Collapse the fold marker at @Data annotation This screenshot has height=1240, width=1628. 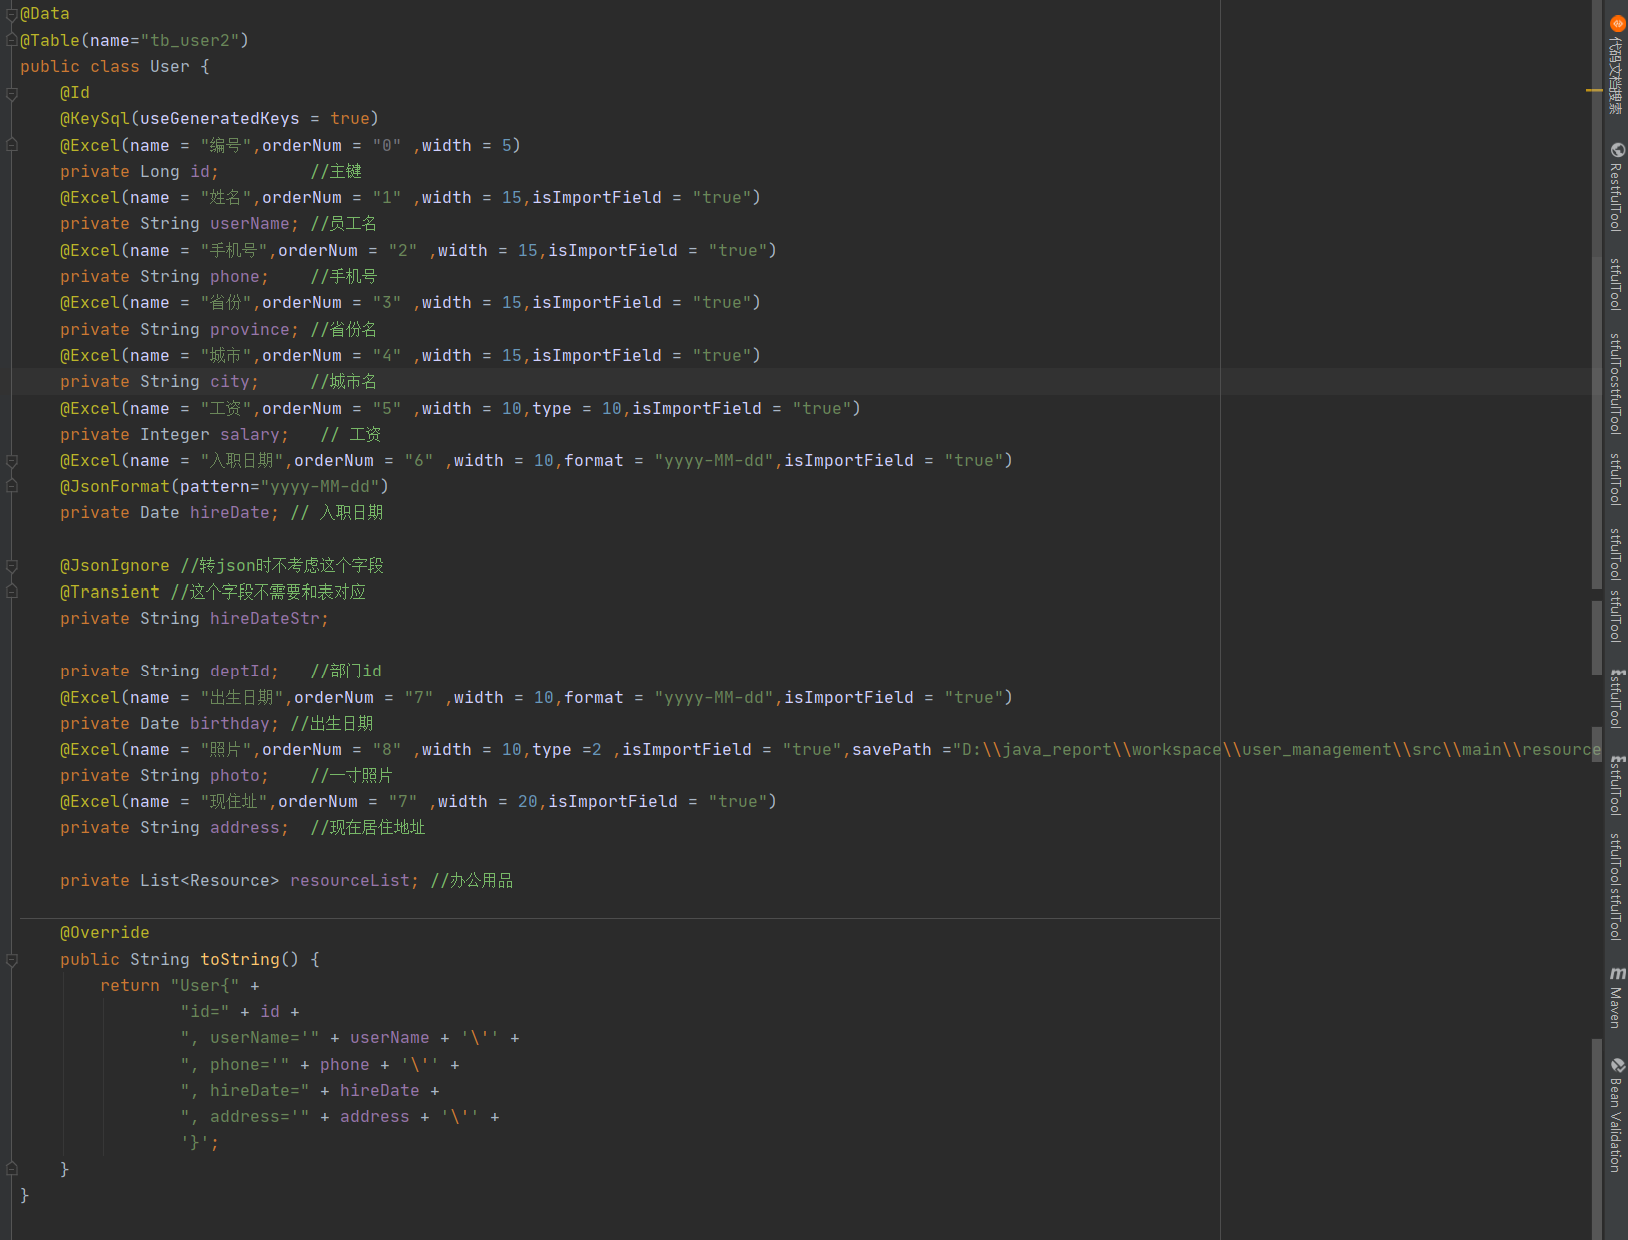(x=12, y=14)
